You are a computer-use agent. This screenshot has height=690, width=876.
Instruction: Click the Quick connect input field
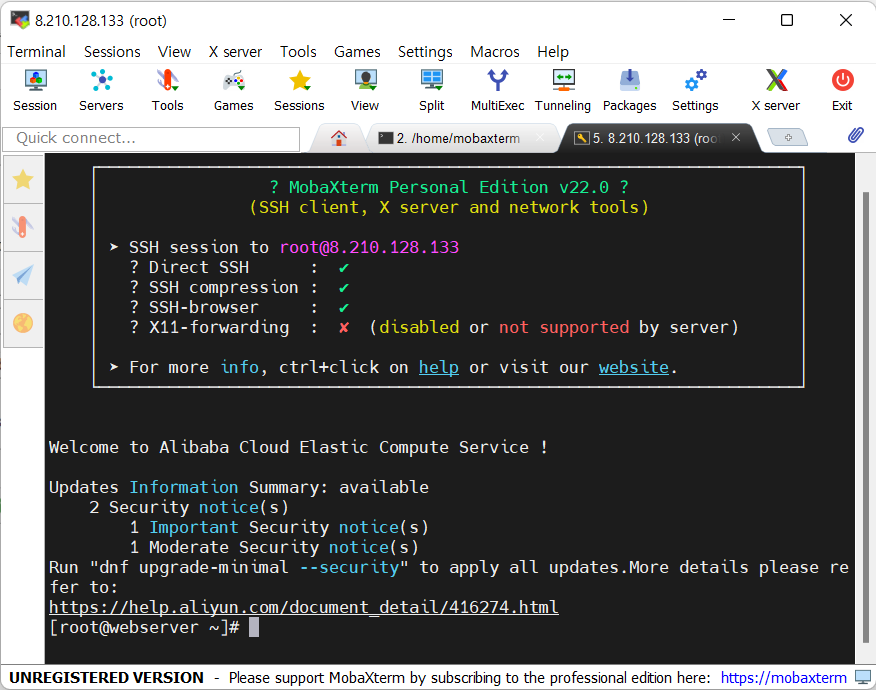pos(151,139)
